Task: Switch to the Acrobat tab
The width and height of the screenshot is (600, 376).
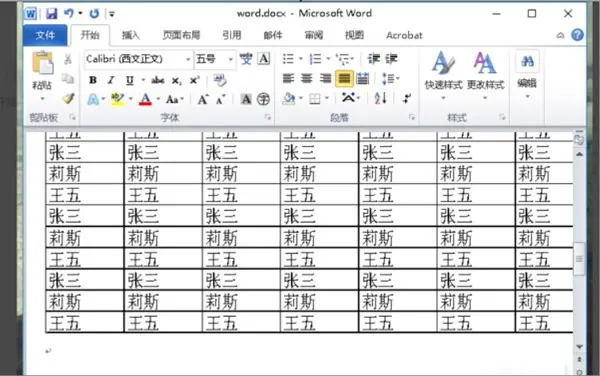Action: 404,35
